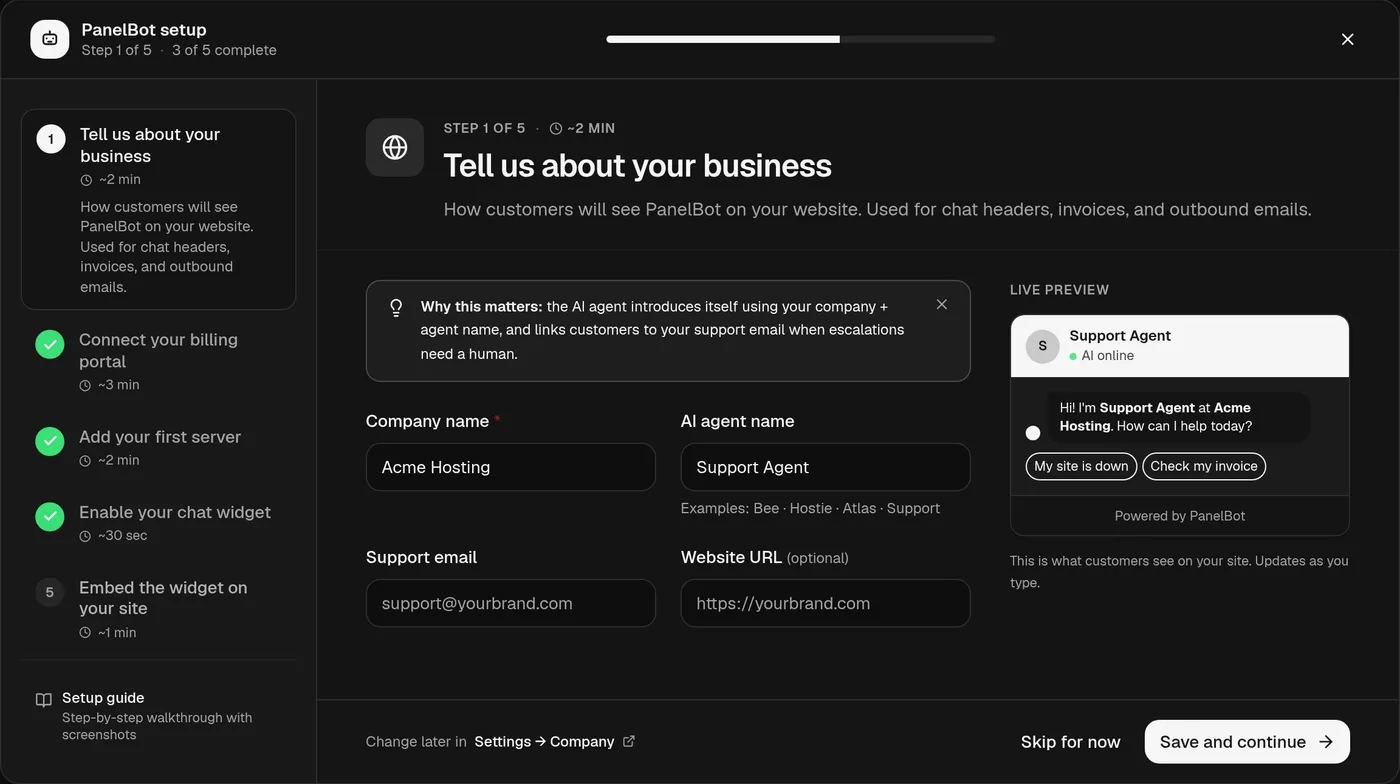Screen dimensions: 1400x784
Task: Click the lightbulb icon in the tip box
Action: pyautogui.click(x=396, y=308)
